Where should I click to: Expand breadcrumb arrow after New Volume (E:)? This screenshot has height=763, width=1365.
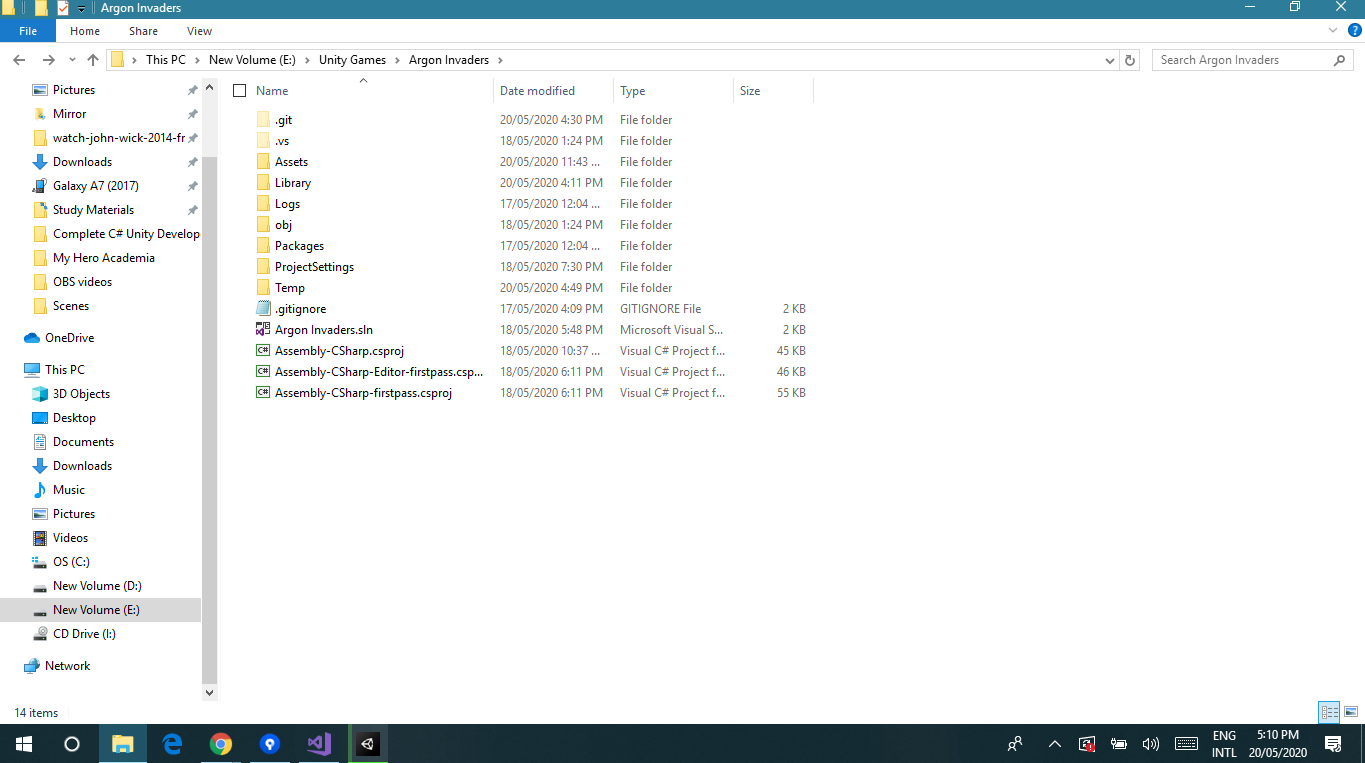pos(307,60)
